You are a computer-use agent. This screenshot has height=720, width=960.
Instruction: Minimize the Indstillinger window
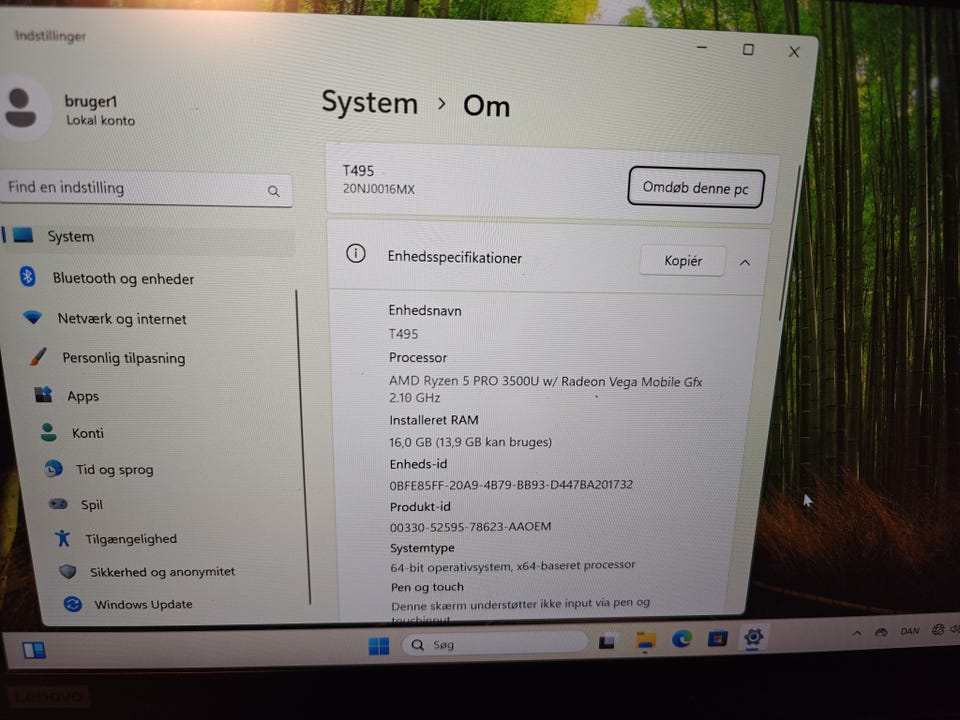702,47
